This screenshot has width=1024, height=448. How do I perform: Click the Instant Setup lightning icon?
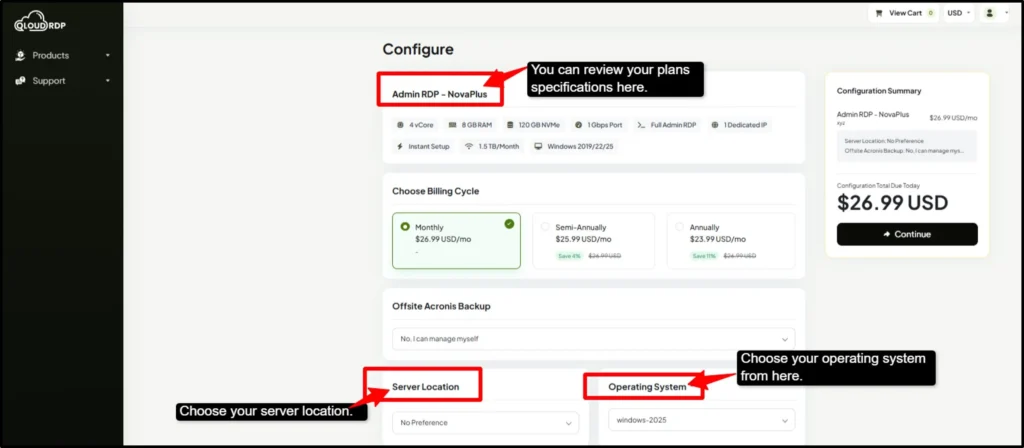pos(400,146)
